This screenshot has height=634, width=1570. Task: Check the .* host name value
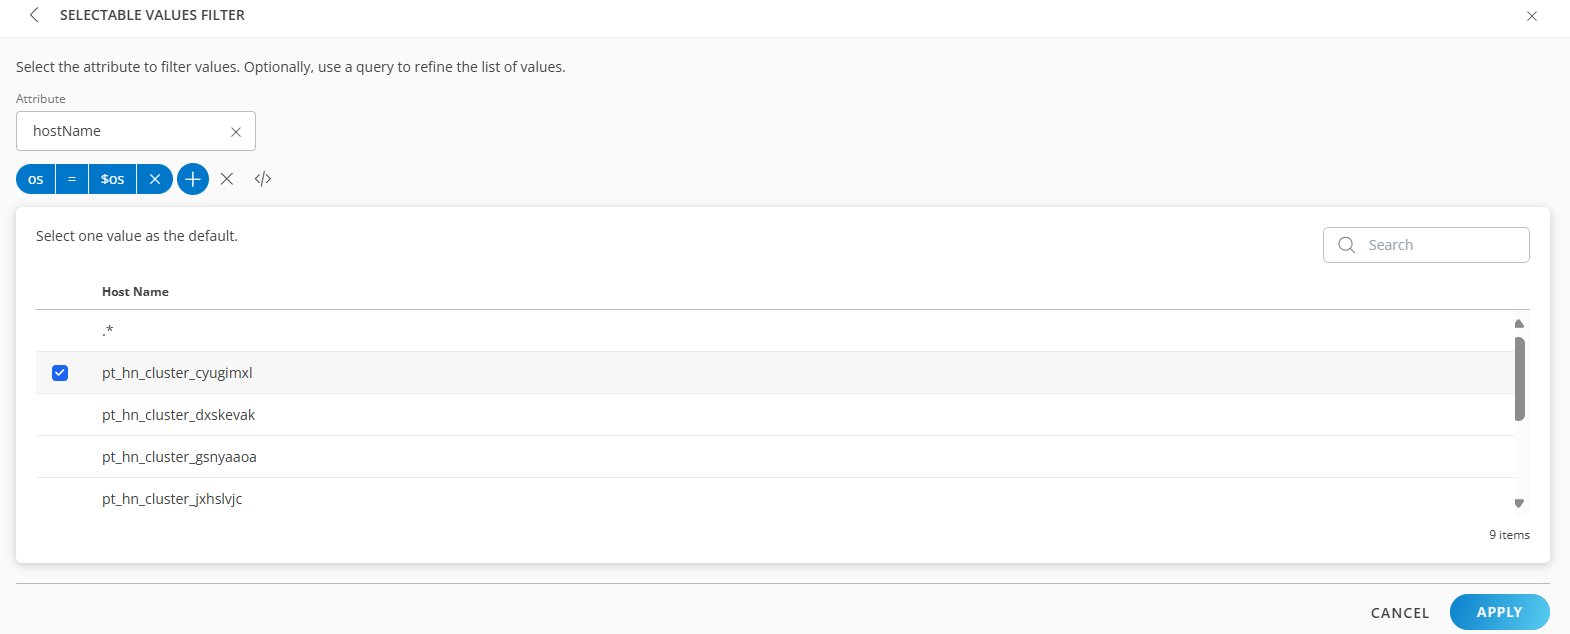(61, 330)
